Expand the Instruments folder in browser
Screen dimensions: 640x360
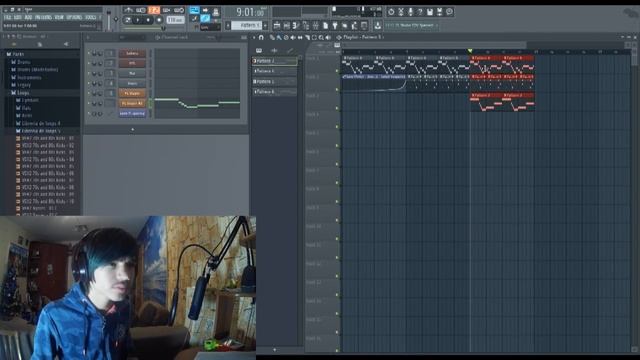point(26,77)
